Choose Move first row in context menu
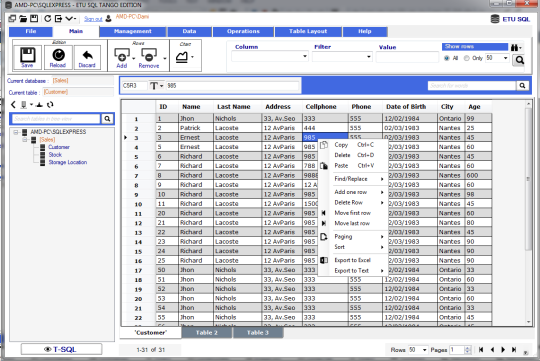 tap(353, 213)
